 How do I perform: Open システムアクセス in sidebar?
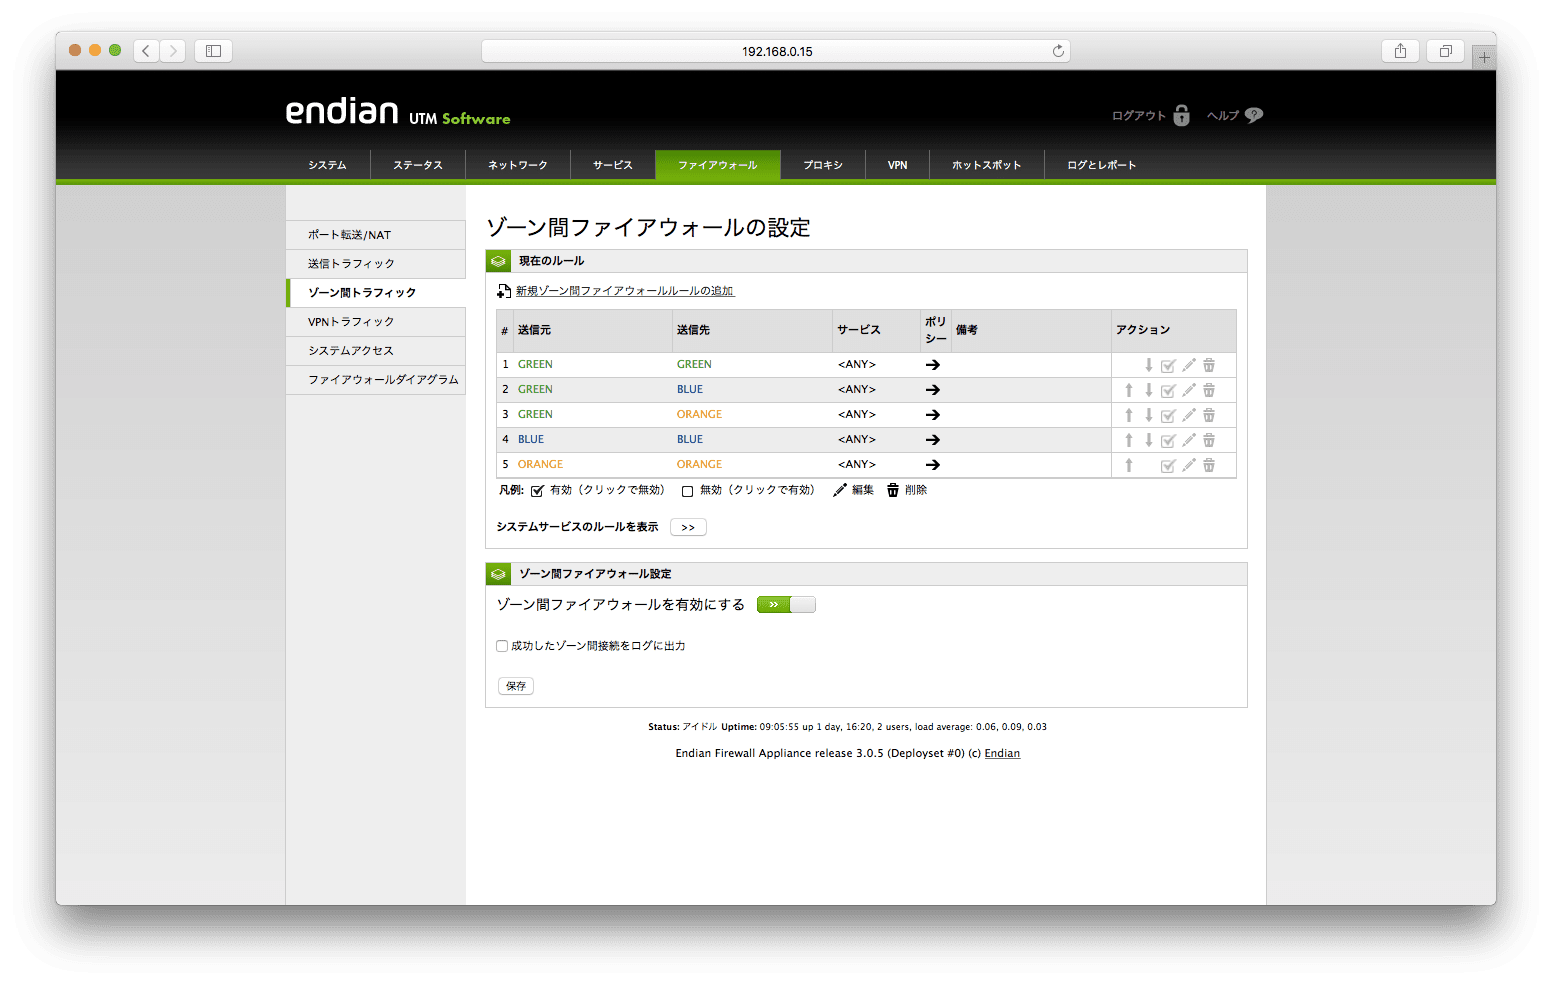pyautogui.click(x=376, y=351)
